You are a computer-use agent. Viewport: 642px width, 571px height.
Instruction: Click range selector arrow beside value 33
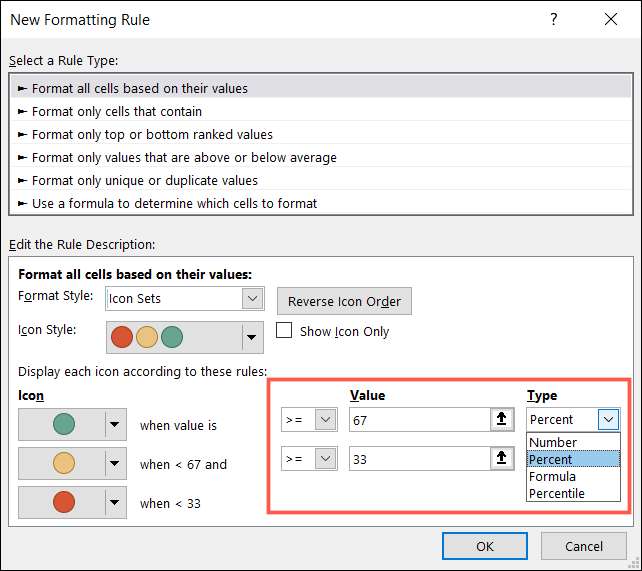[501, 460]
